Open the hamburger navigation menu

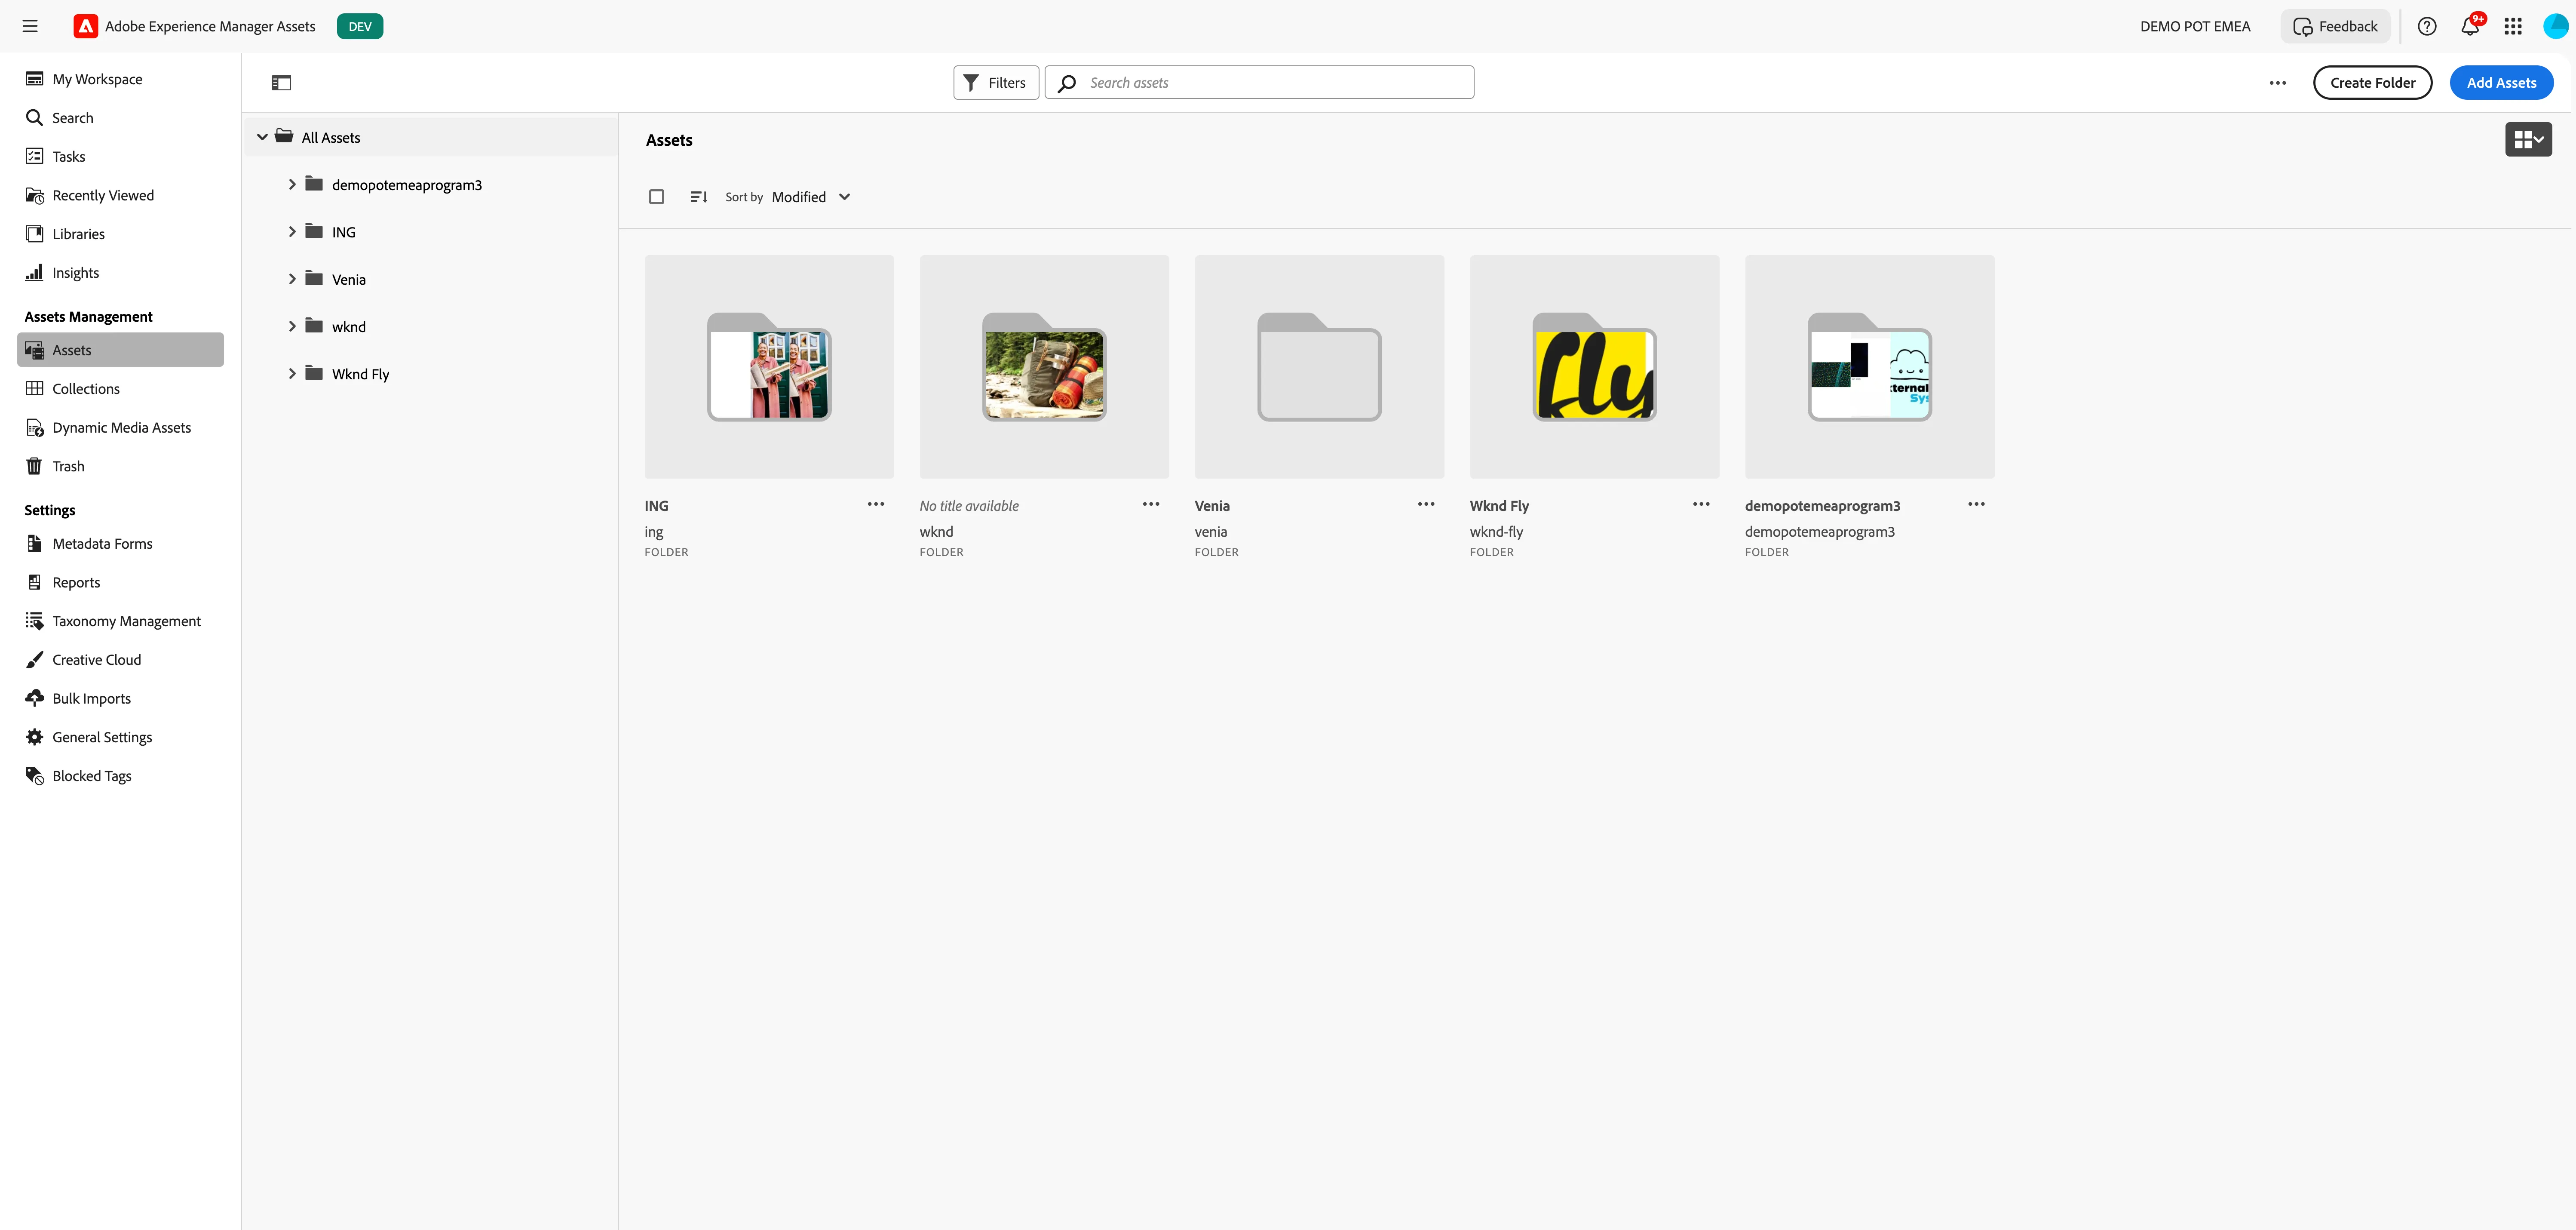tap(30, 26)
